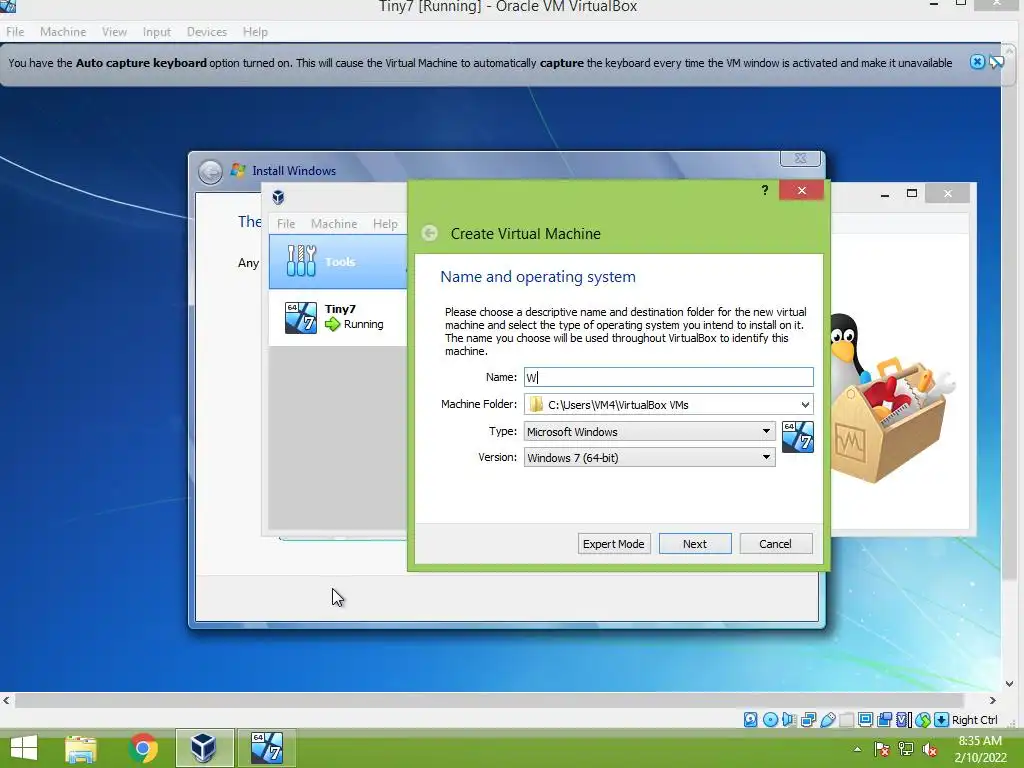Click the recording status indicator icon
This screenshot has height=768, width=1024.
pos(884,720)
